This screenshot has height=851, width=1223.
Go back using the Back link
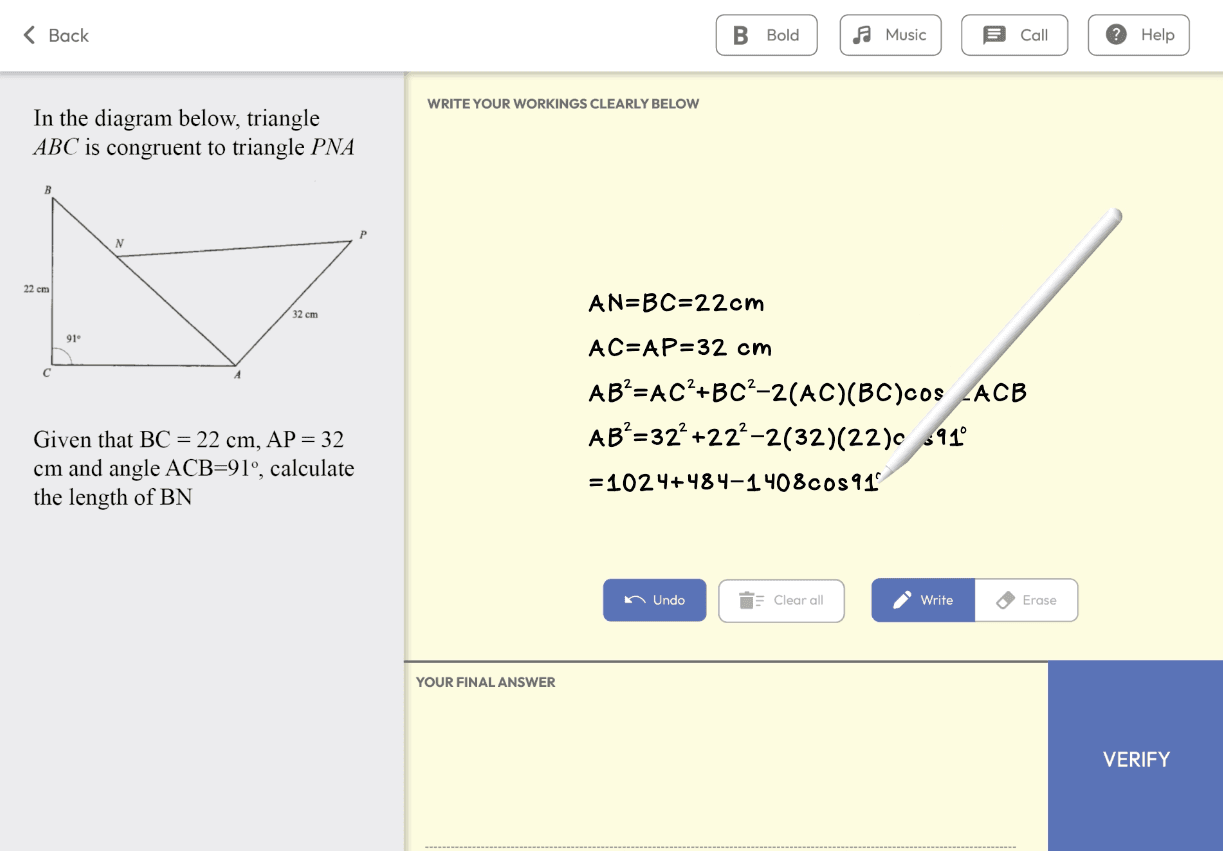click(68, 35)
